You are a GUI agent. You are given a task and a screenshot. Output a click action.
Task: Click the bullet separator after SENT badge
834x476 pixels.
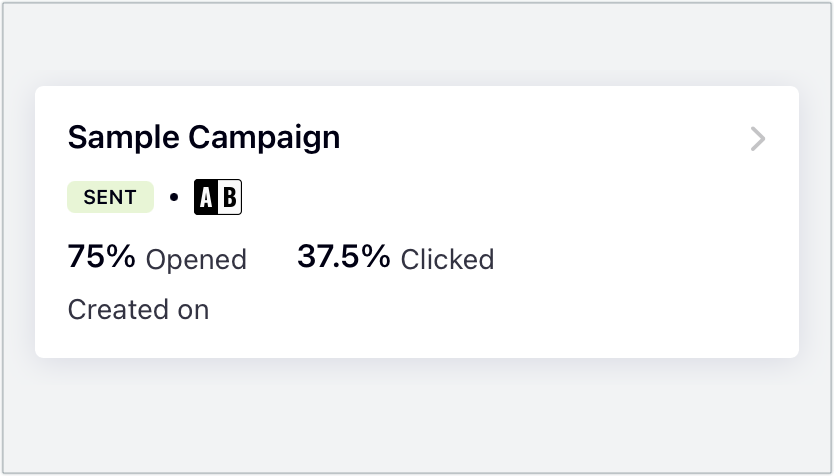[174, 198]
